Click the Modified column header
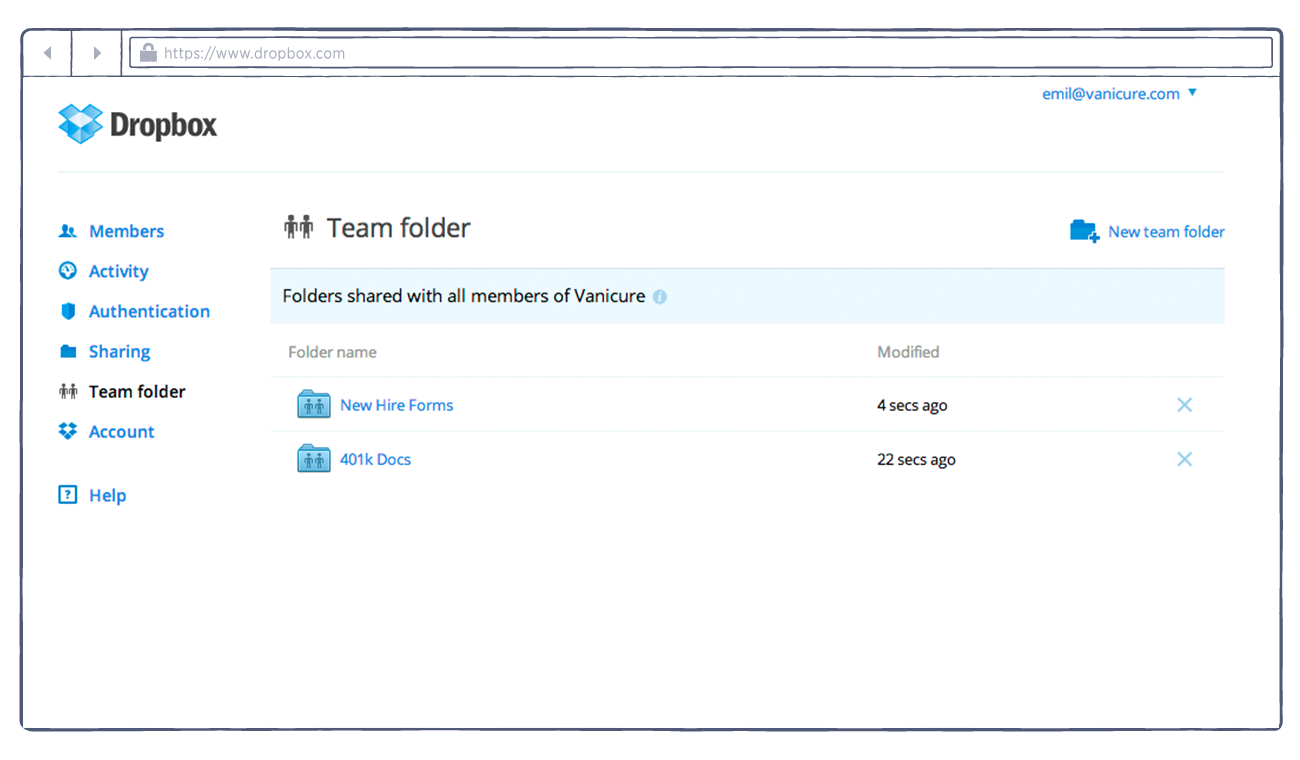The width and height of the screenshot is (1300, 760). (908, 352)
